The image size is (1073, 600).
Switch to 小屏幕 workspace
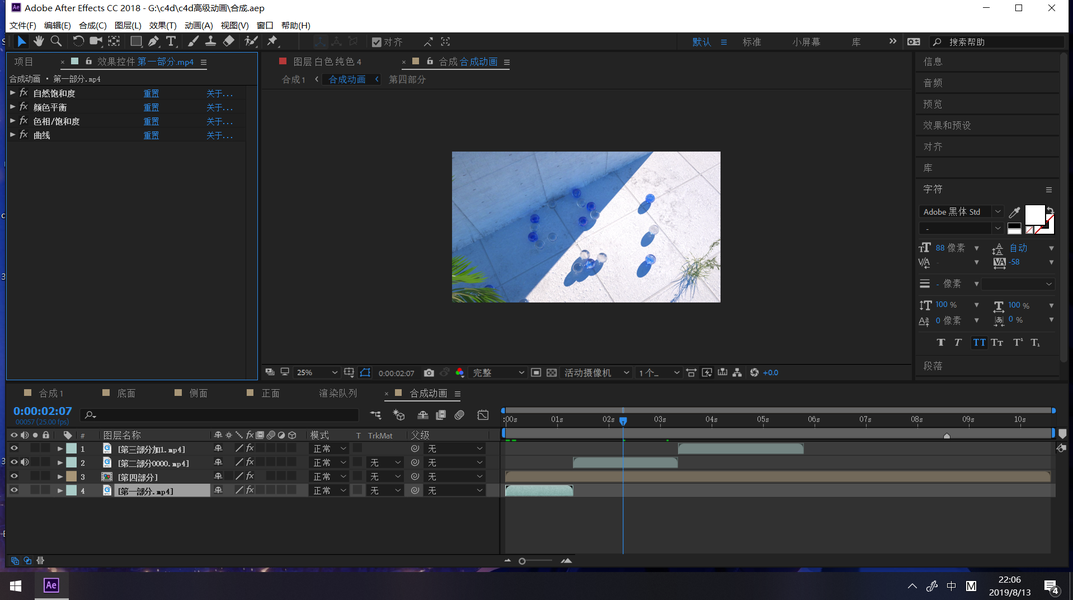pyautogui.click(x=806, y=42)
